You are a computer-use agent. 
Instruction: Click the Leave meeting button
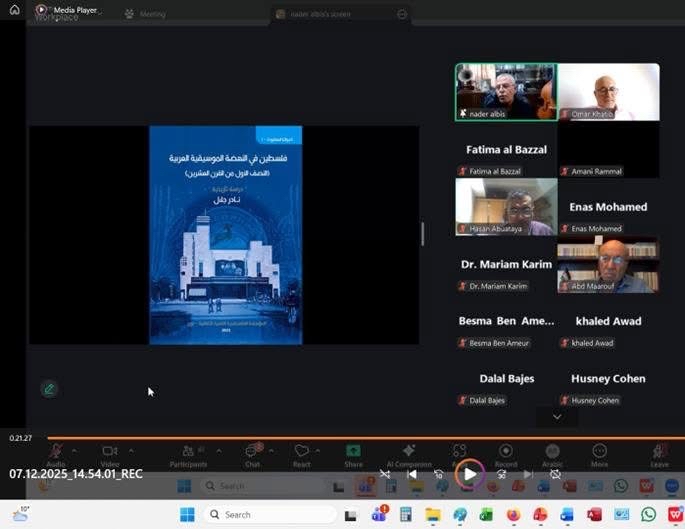pos(659,452)
